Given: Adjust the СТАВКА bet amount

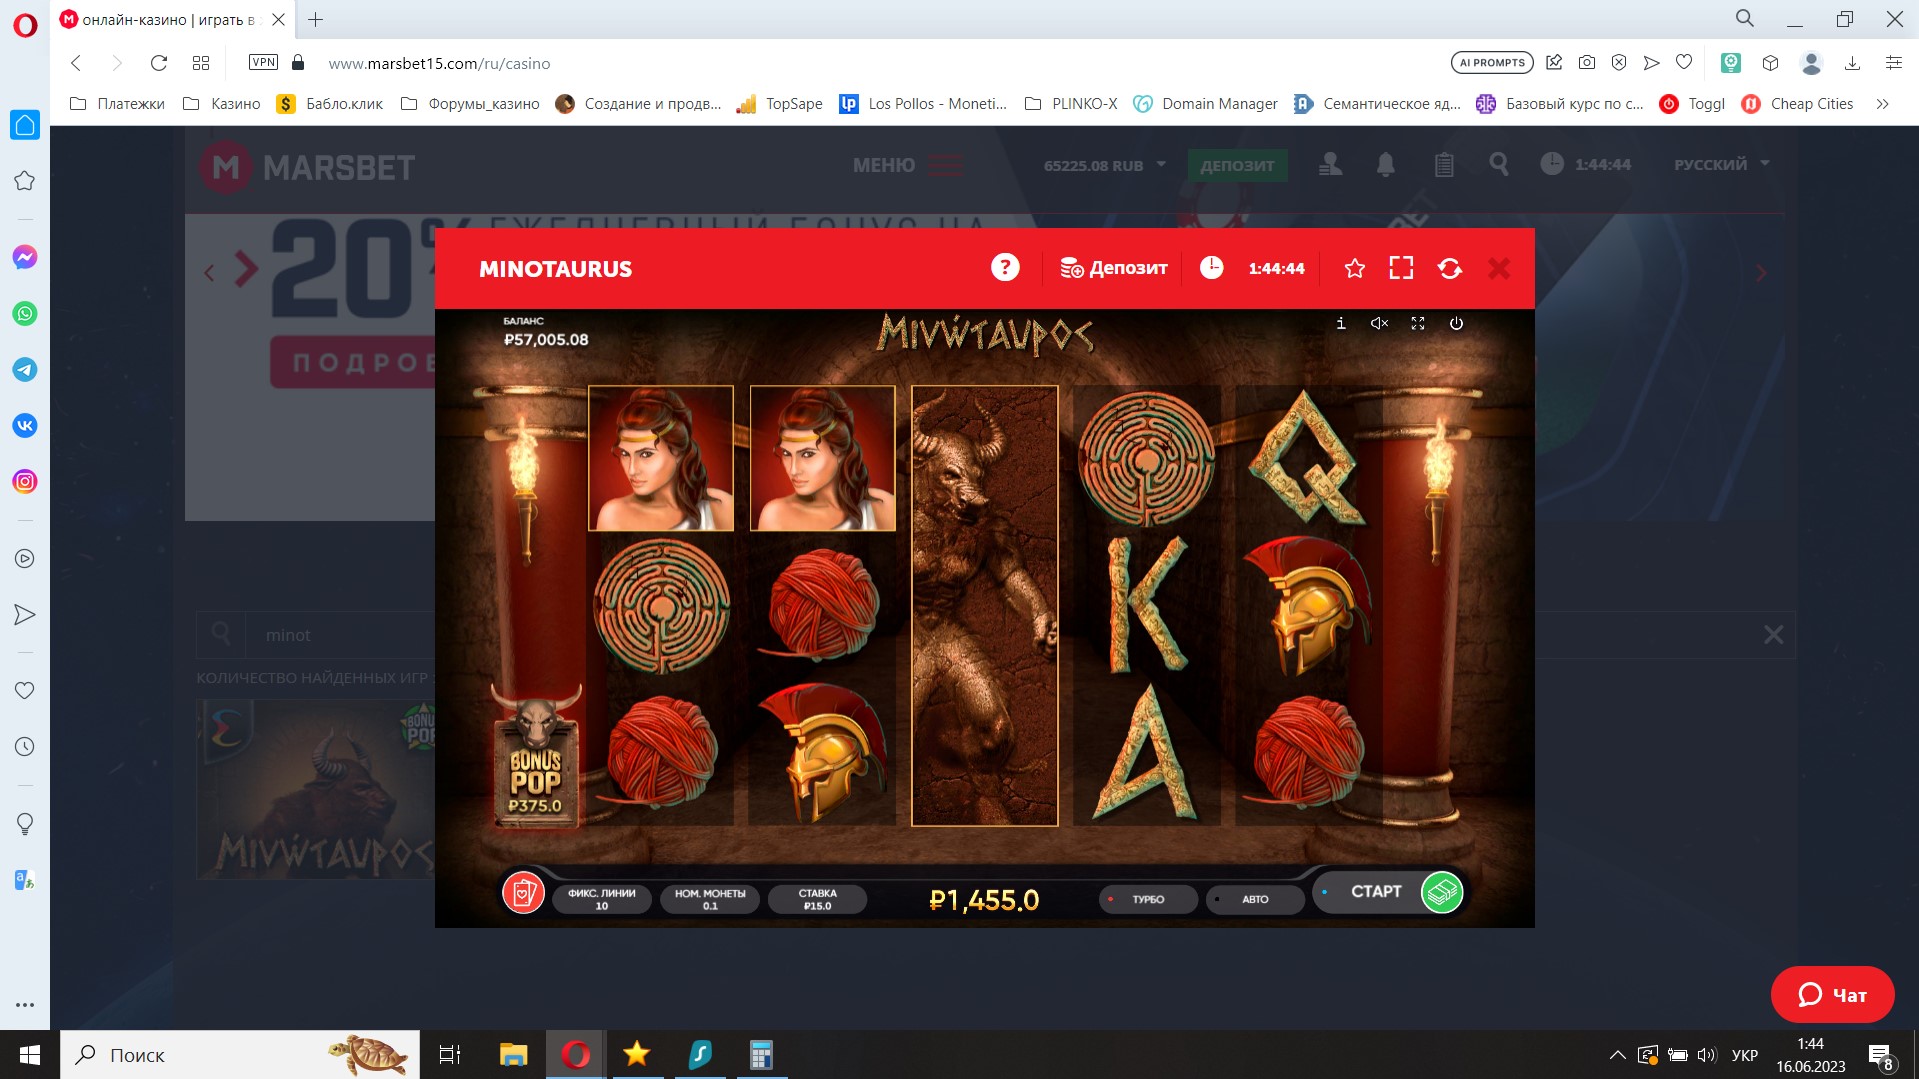Looking at the screenshot, I should pyautogui.click(x=817, y=899).
